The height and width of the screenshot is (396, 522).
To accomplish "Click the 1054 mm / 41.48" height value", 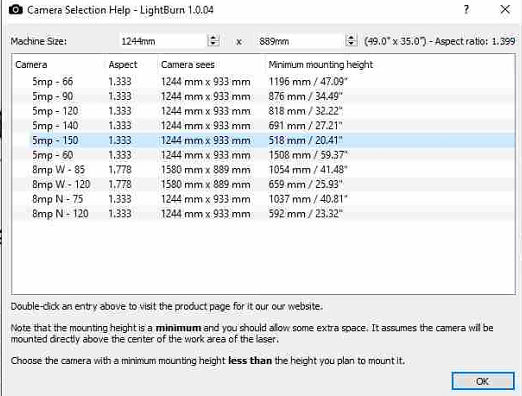I will pyautogui.click(x=308, y=170).
